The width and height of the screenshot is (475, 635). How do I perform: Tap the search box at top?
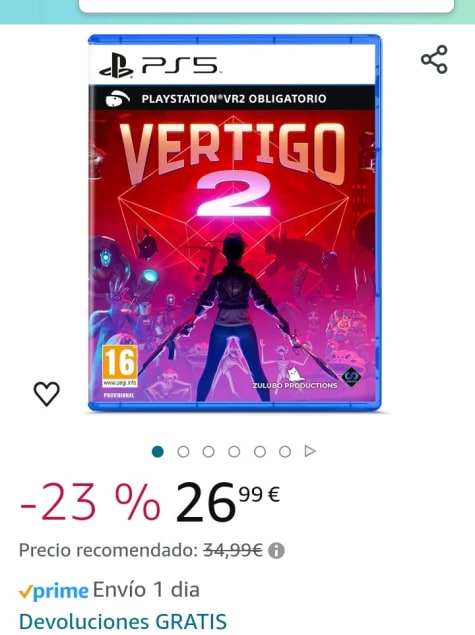266,6
